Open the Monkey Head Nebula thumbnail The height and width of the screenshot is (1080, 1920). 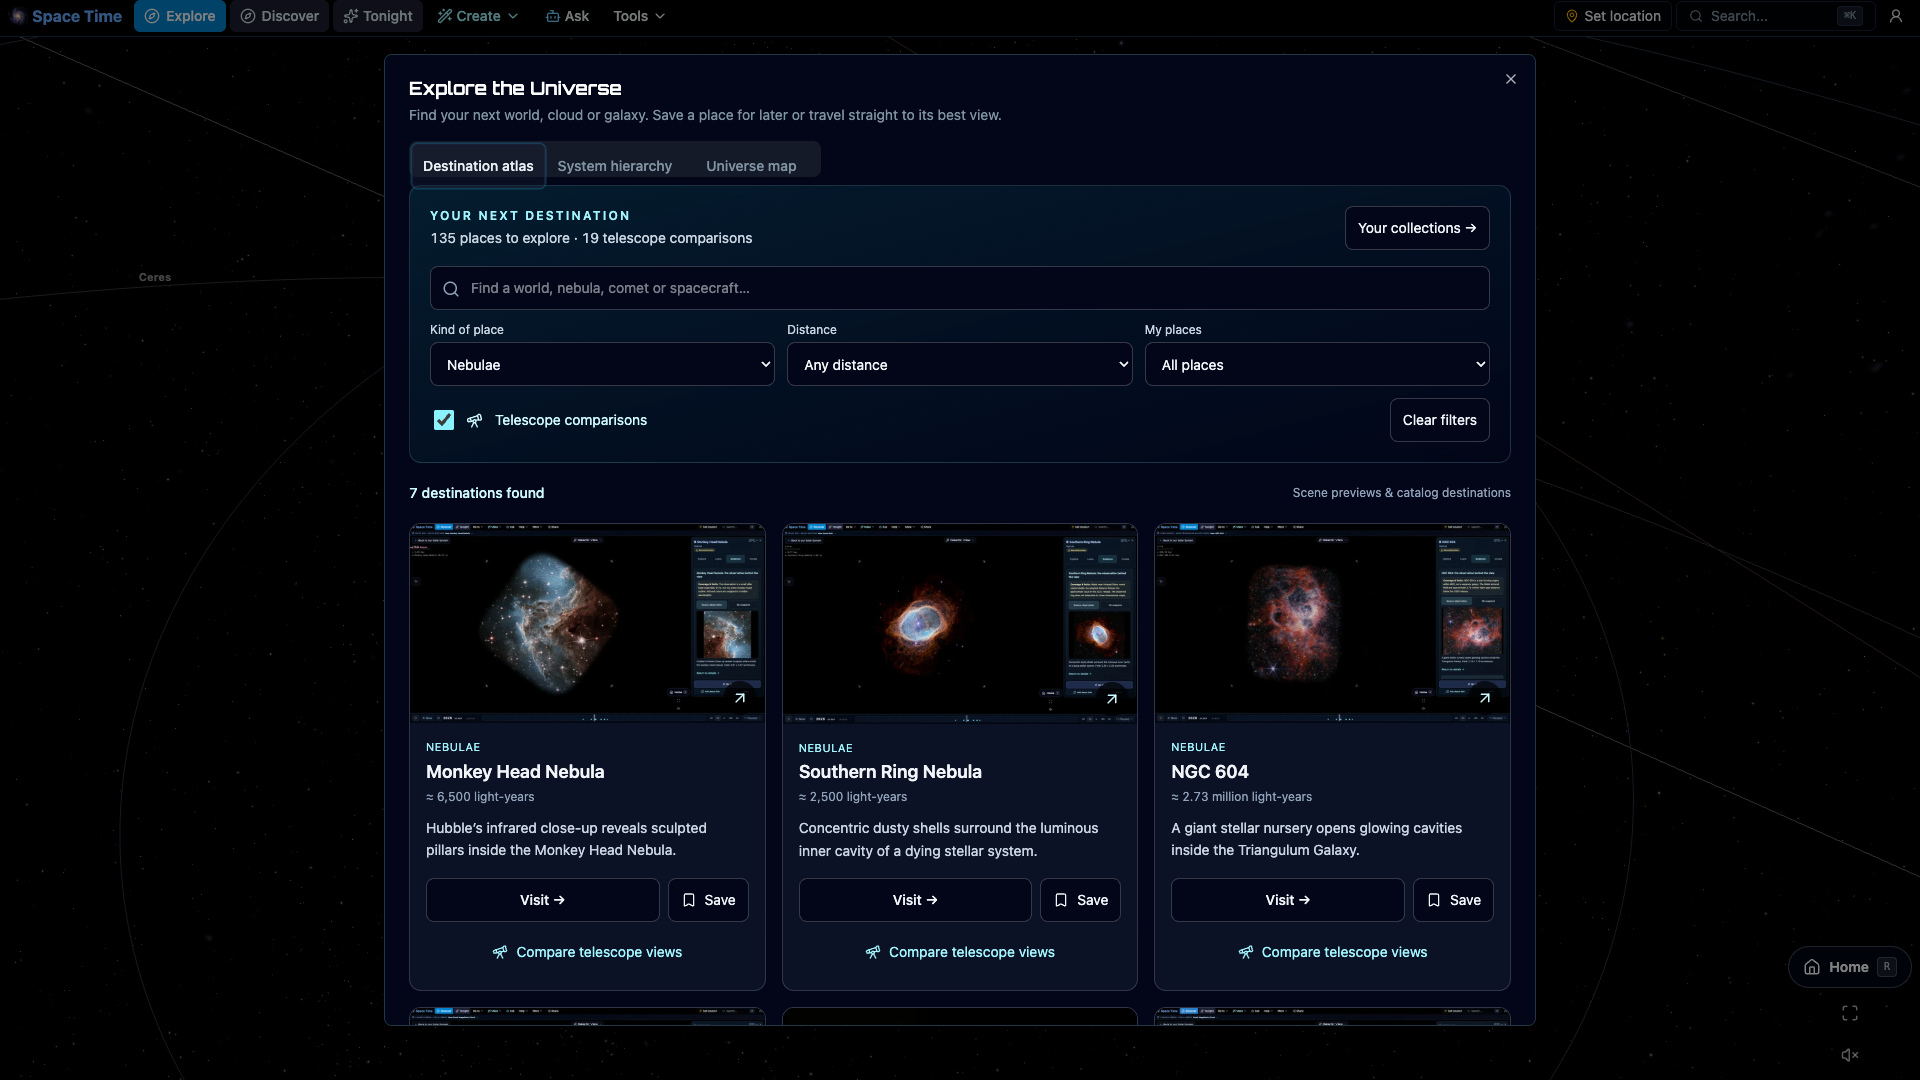(587, 623)
